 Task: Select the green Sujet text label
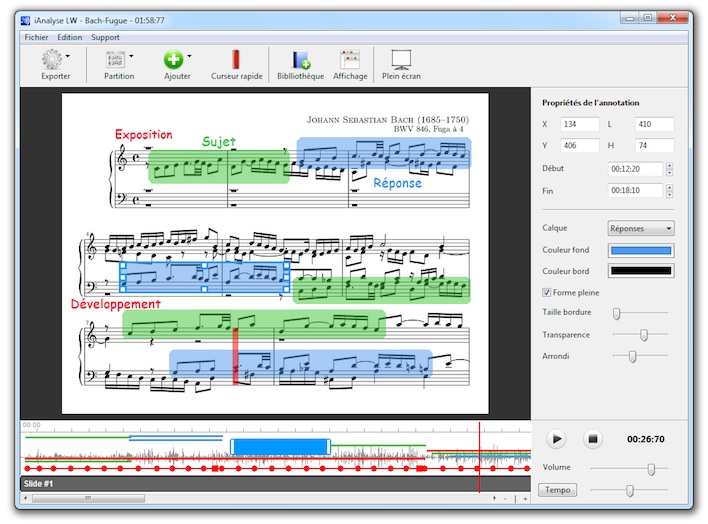point(219,142)
